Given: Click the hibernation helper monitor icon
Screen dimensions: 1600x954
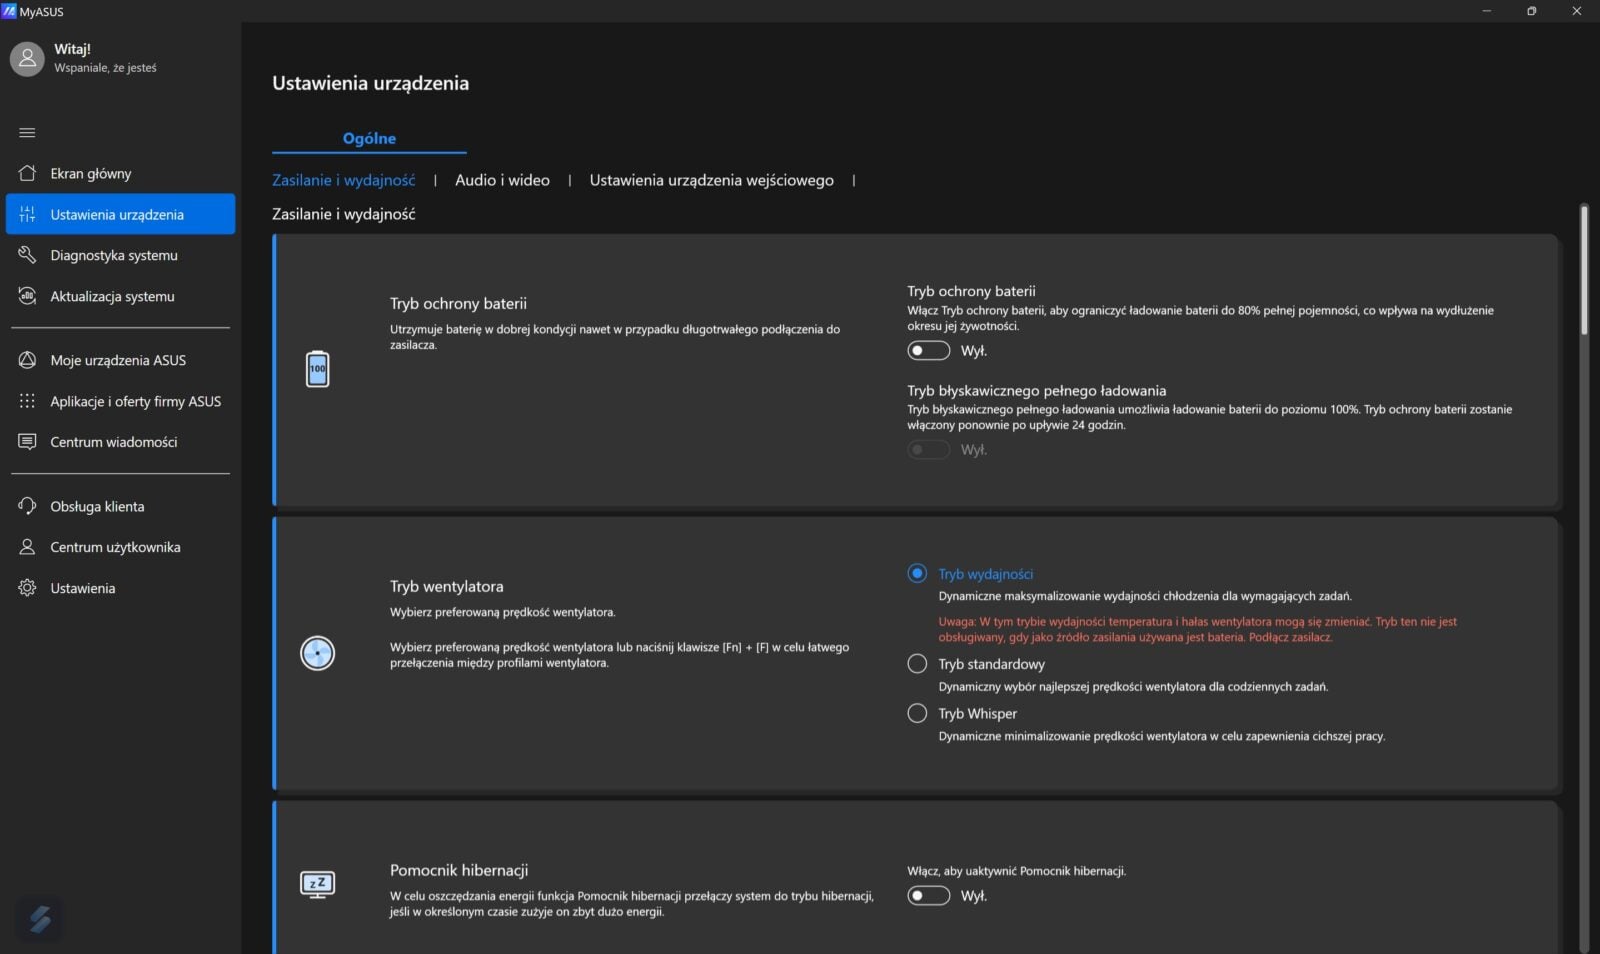Looking at the screenshot, I should tap(317, 884).
